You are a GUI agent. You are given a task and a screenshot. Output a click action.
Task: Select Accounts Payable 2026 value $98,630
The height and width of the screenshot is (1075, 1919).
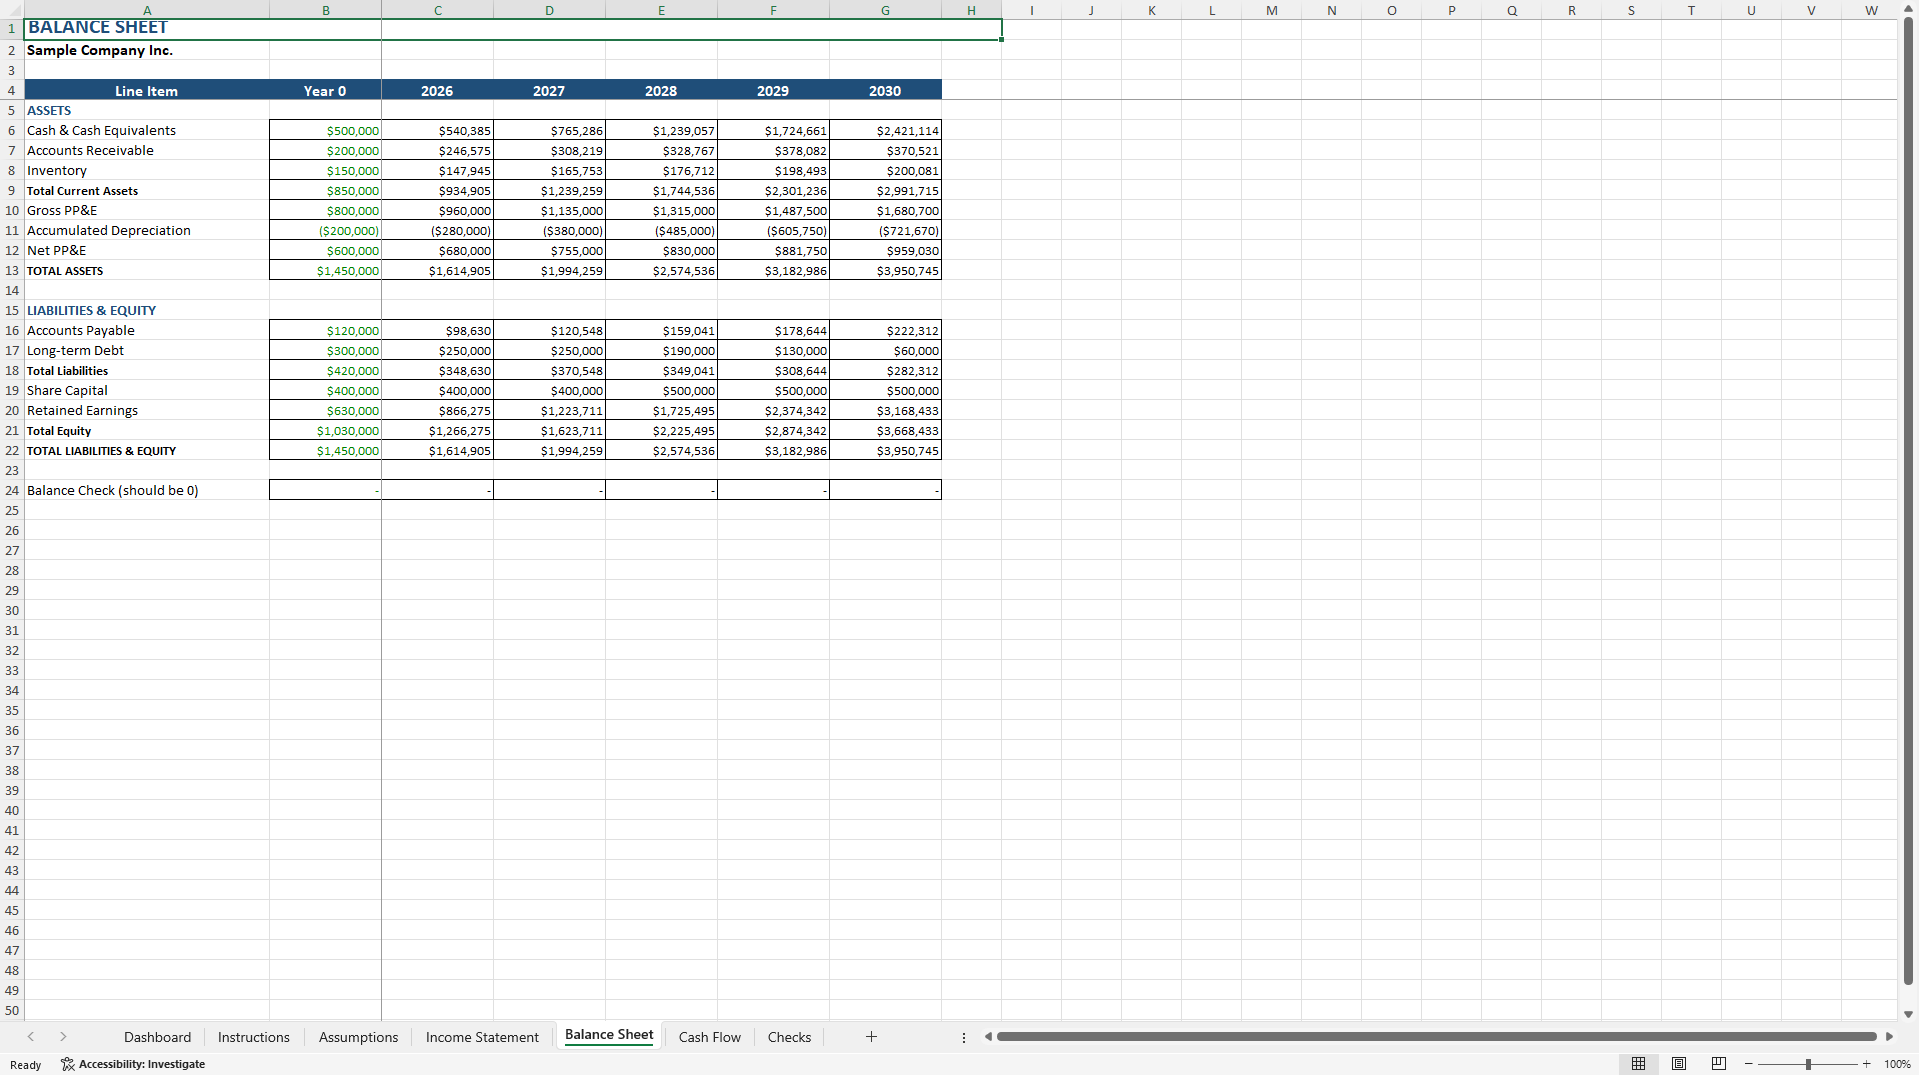(437, 330)
